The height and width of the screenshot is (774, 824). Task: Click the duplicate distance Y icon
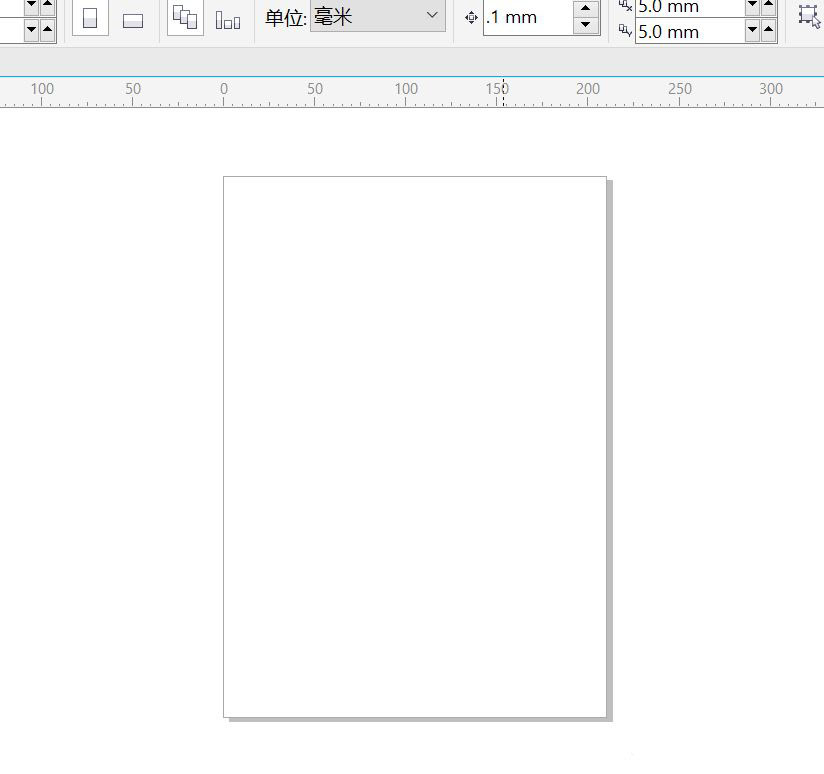(x=625, y=31)
